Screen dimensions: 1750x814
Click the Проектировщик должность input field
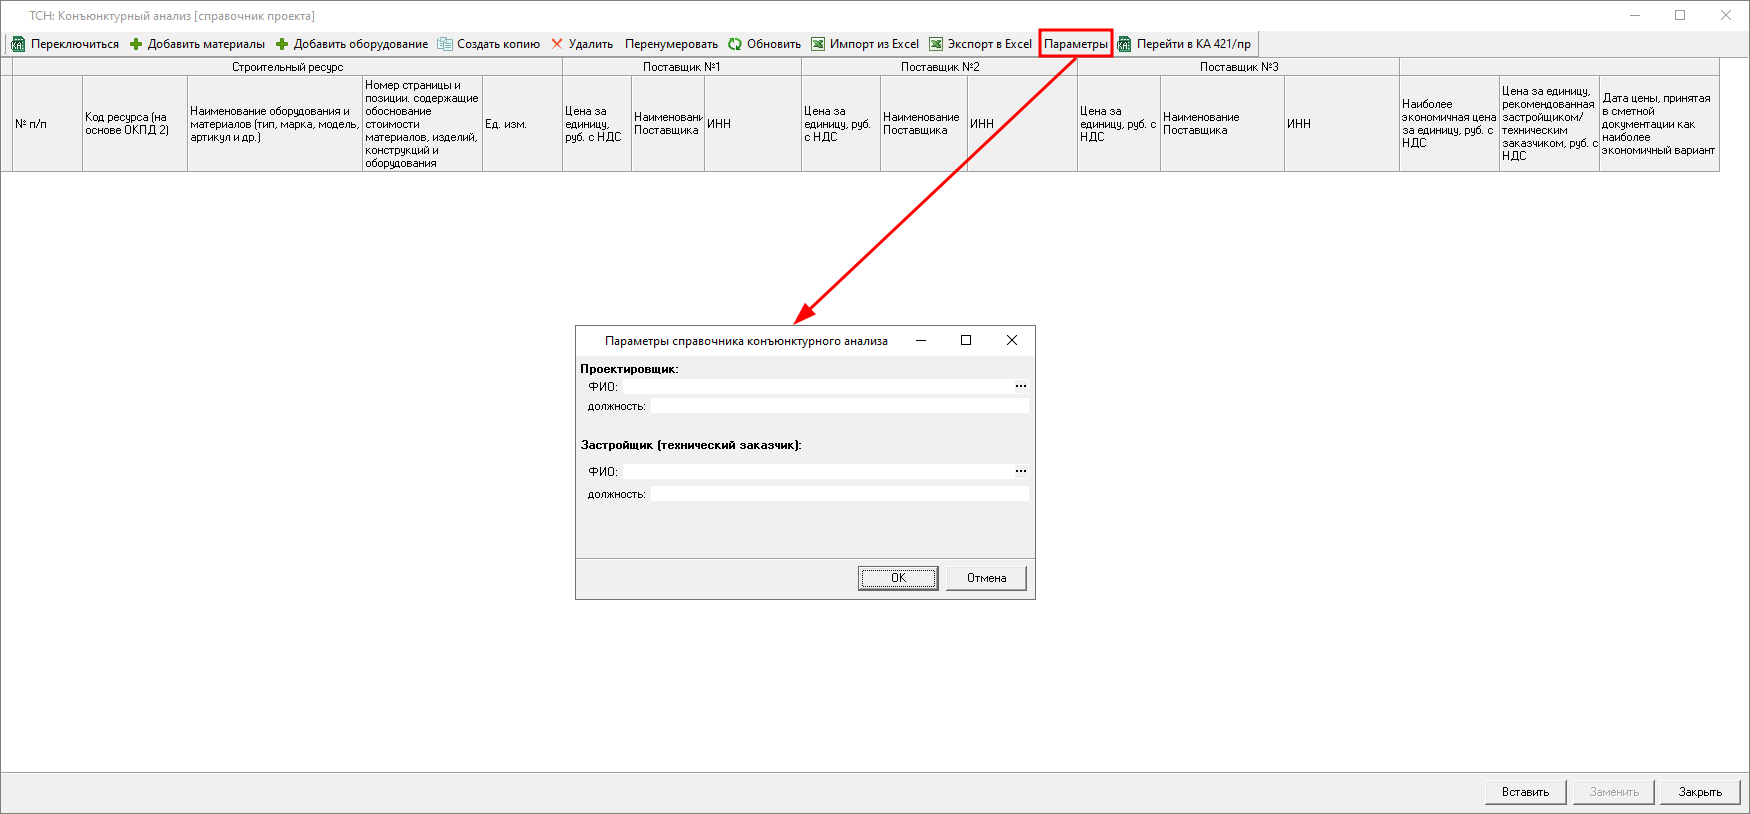point(839,406)
